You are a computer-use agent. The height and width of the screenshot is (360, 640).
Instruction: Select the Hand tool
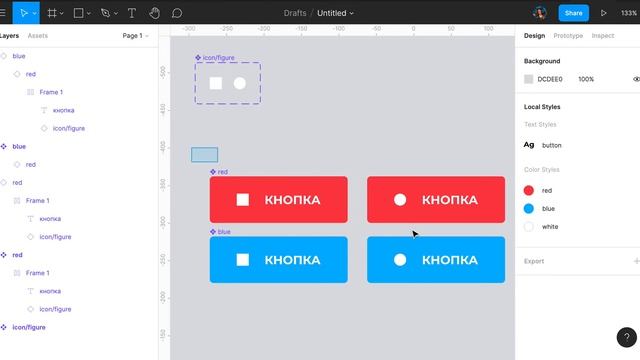[154, 13]
